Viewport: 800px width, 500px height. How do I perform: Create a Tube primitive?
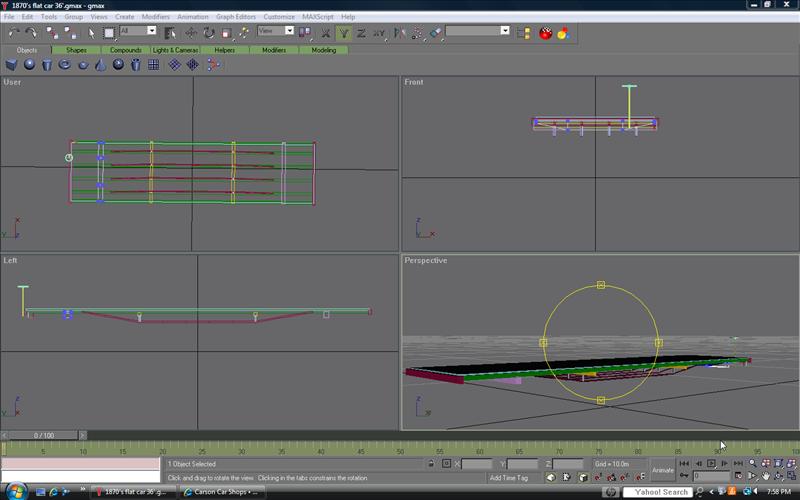[136, 64]
